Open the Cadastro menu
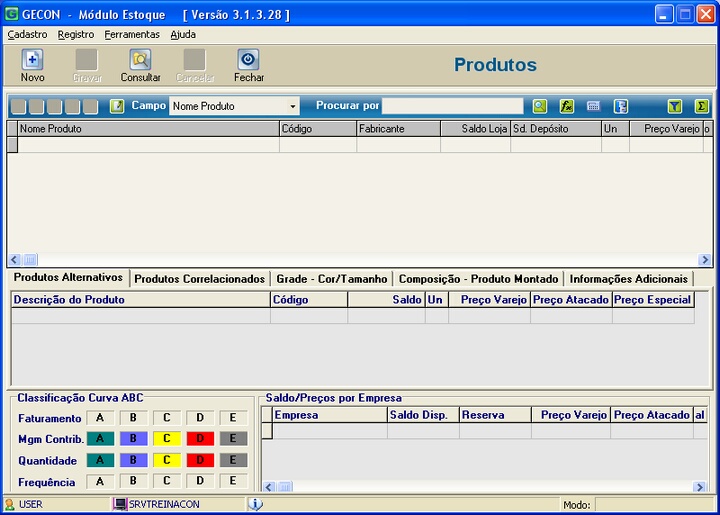The height and width of the screenshot is (515, 720). pos(27,34)
